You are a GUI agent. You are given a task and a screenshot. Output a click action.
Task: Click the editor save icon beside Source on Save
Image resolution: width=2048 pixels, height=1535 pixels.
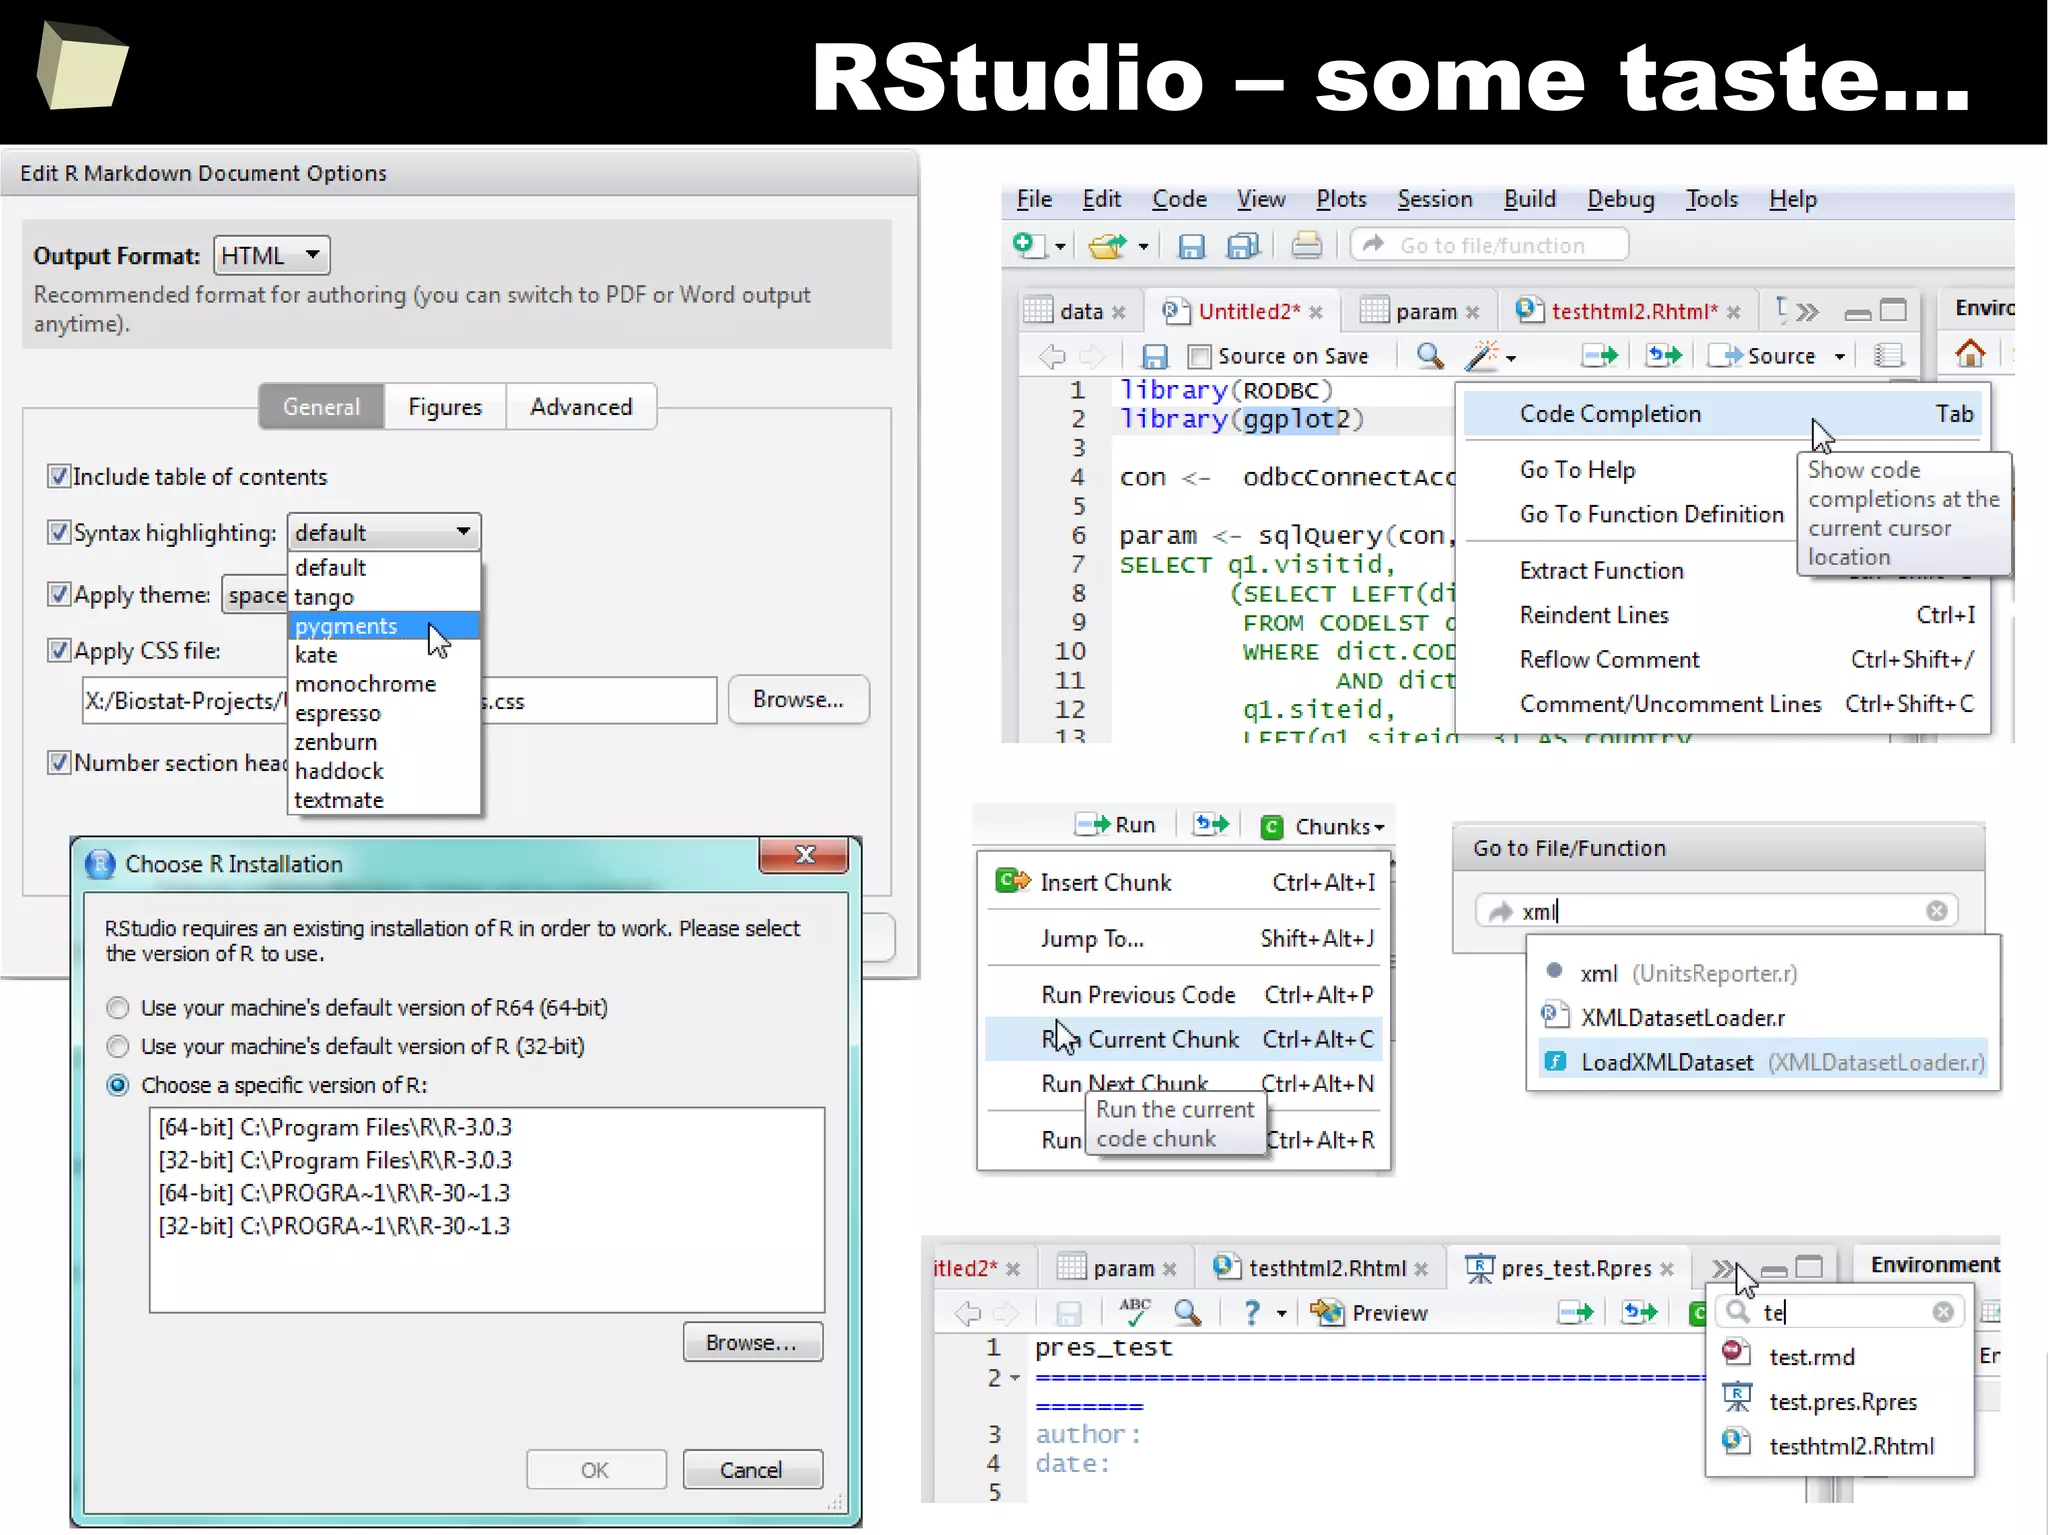point(1155,357)
